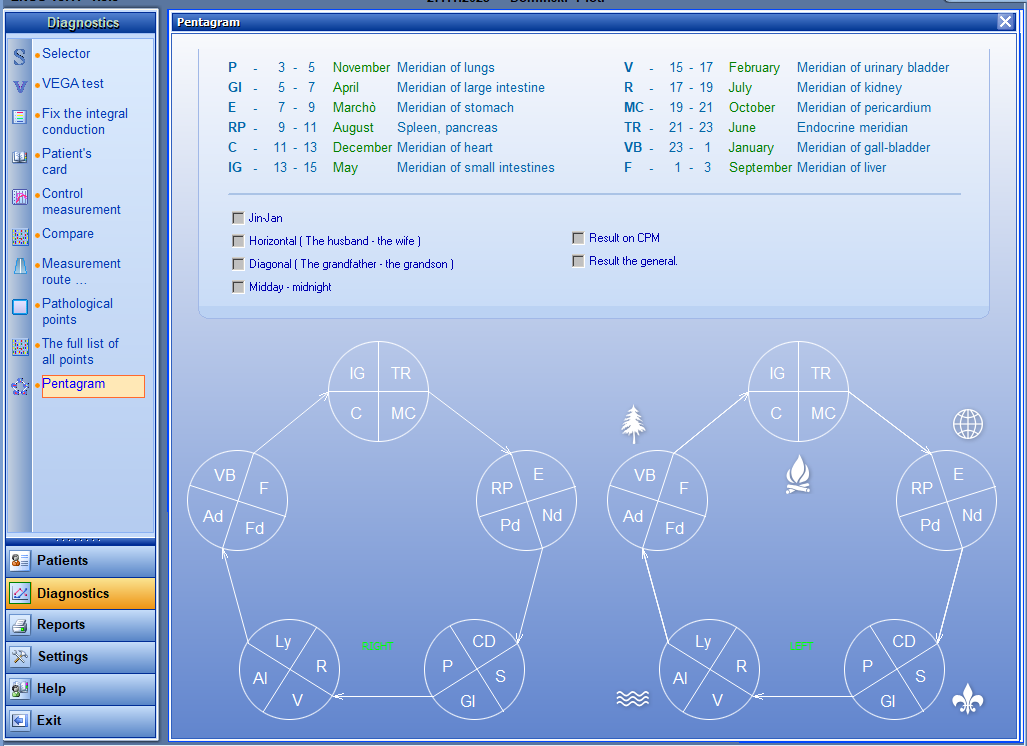Click the Compare grid icon
Image resolution: width=1027 pixels, height=746 pixels.
pos(20,237)
